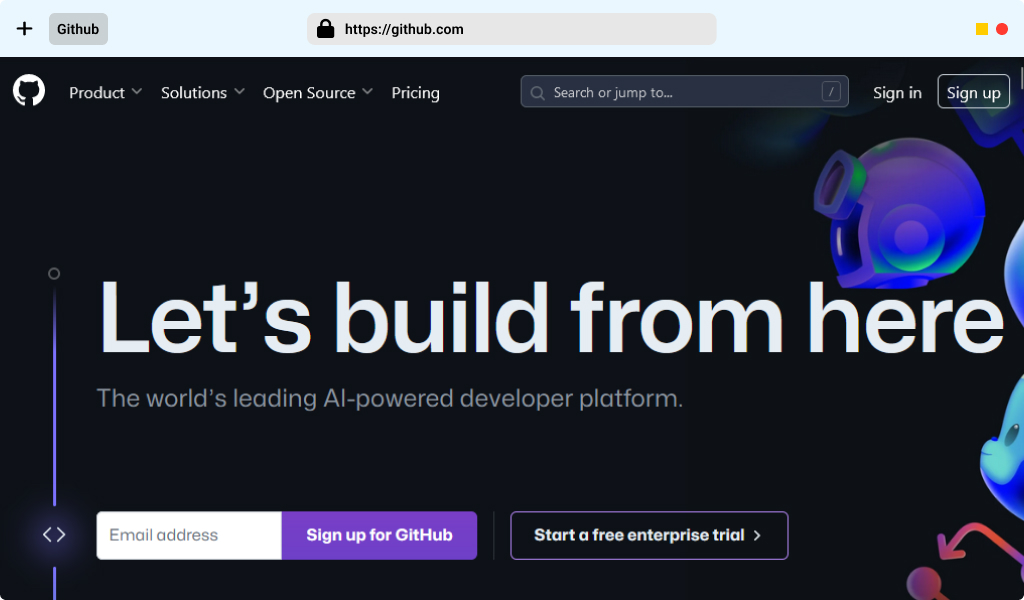The width and height of the screenshot is (1024, 600).
Task: Open the Pricing page
Action: click(415, 93)
